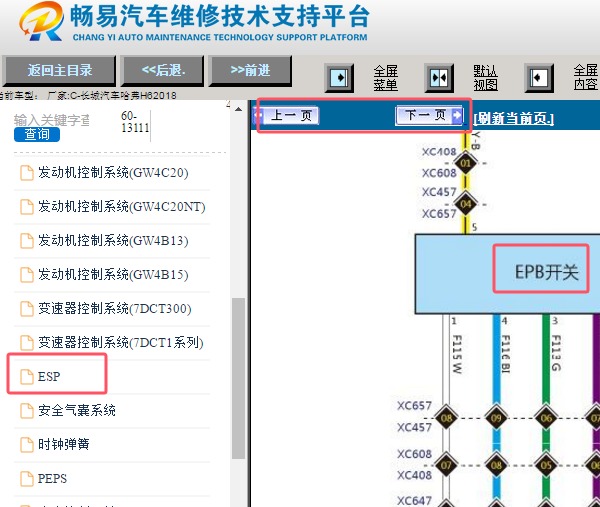
Task: Click the 60-13111 code text
Action: [135, 122]
